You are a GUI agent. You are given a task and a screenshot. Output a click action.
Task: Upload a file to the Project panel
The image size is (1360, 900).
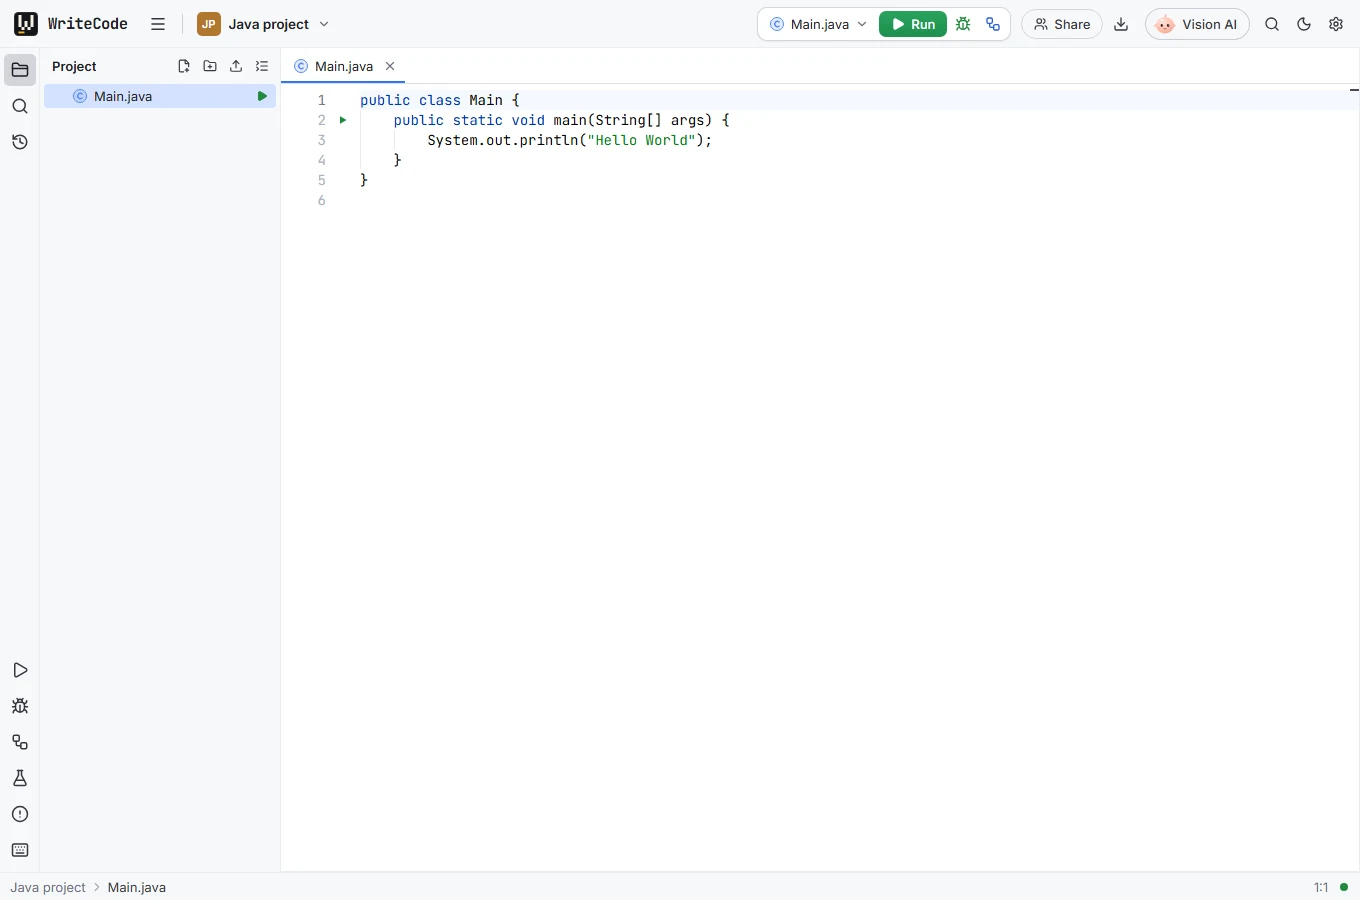[x=236, y=66]
